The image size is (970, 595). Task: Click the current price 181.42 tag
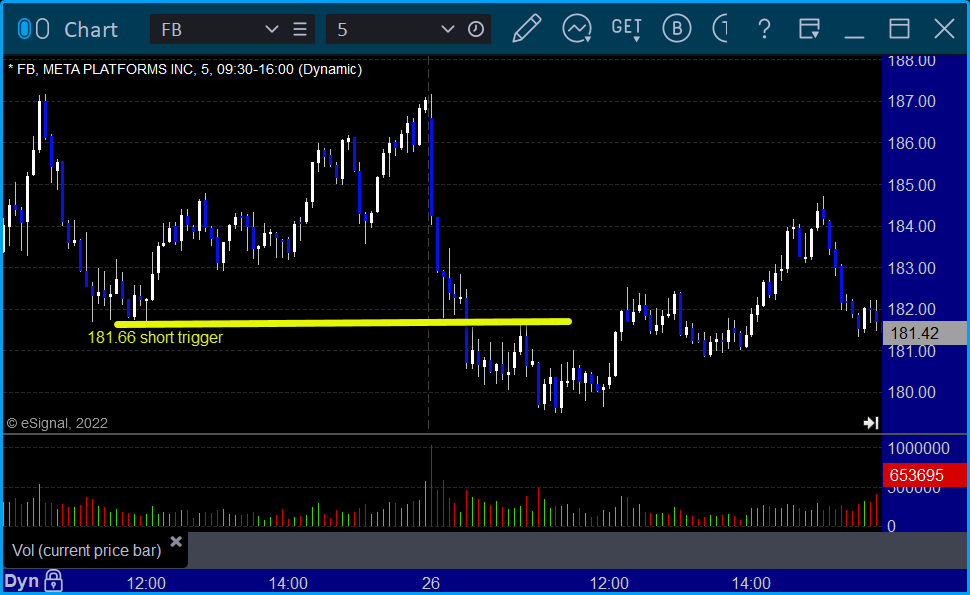point(924,333)
